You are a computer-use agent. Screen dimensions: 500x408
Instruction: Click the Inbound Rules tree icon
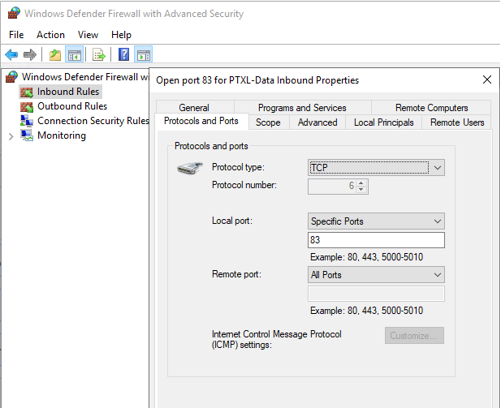[27, 92]
